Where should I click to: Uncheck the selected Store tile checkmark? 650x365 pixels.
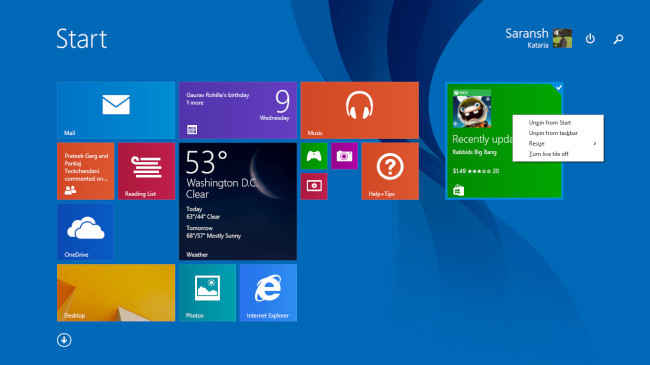click(558, 88)
